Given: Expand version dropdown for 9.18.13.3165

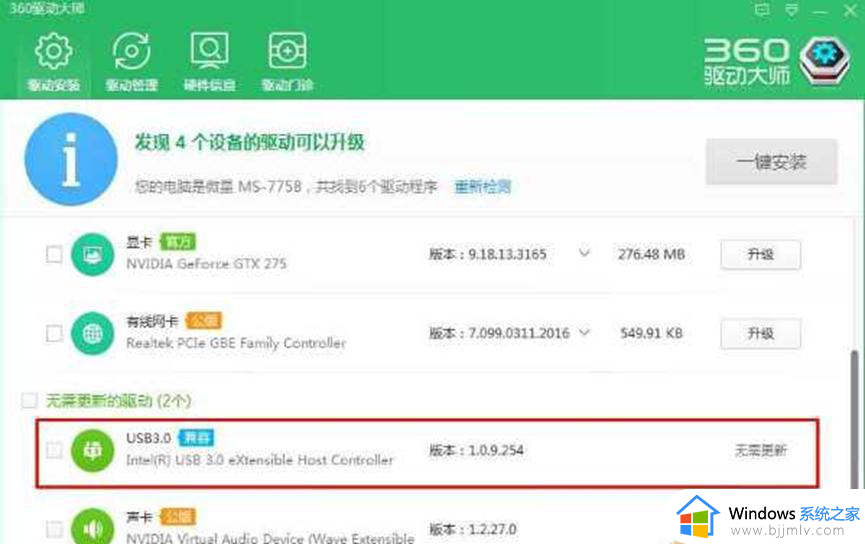Looking at the screenshot, I should 584,253.
